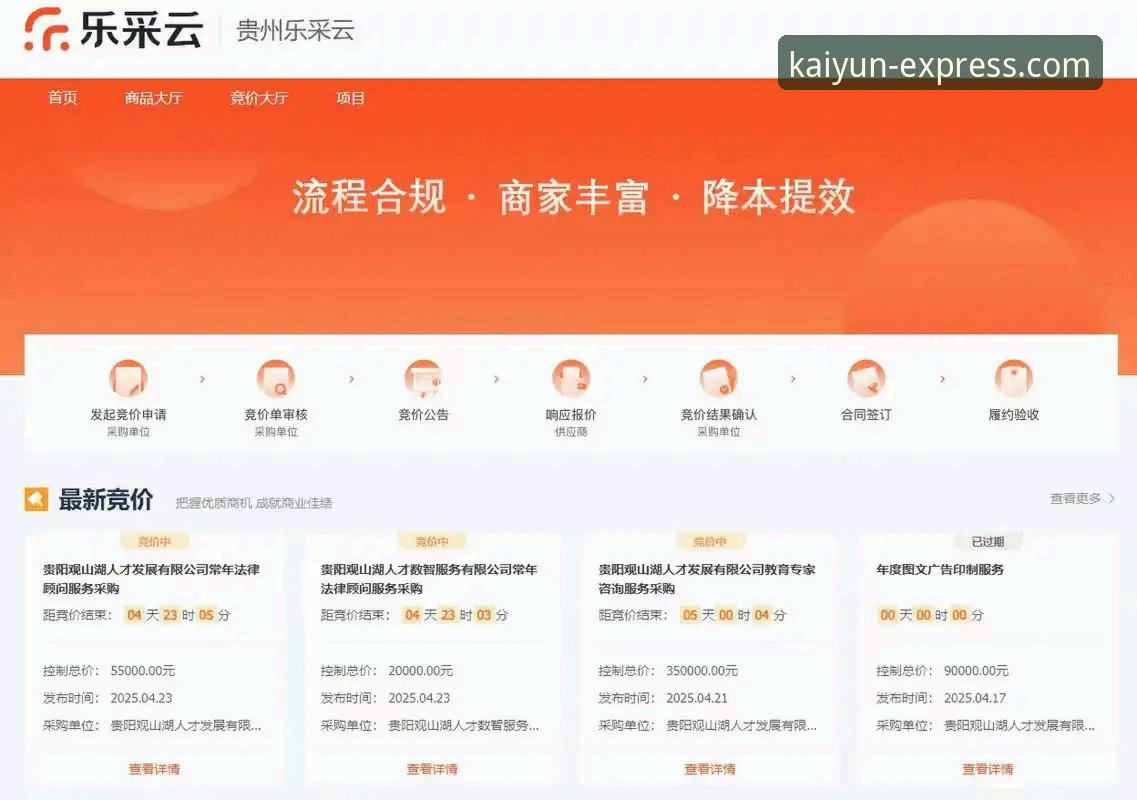The image size is (1137, 800).
Task: Click the 查看更多 link
Action: click(x=1072, y=498)
